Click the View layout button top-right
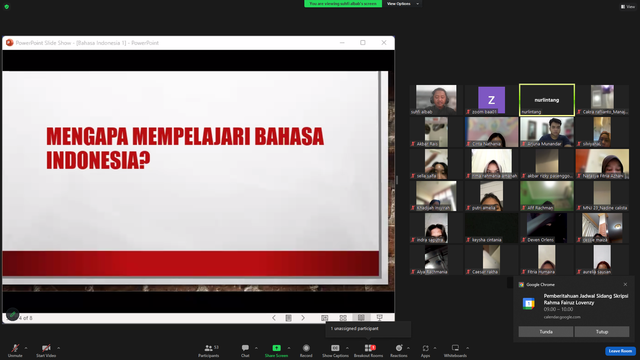 pyautogui.click(x=628, y=7)
